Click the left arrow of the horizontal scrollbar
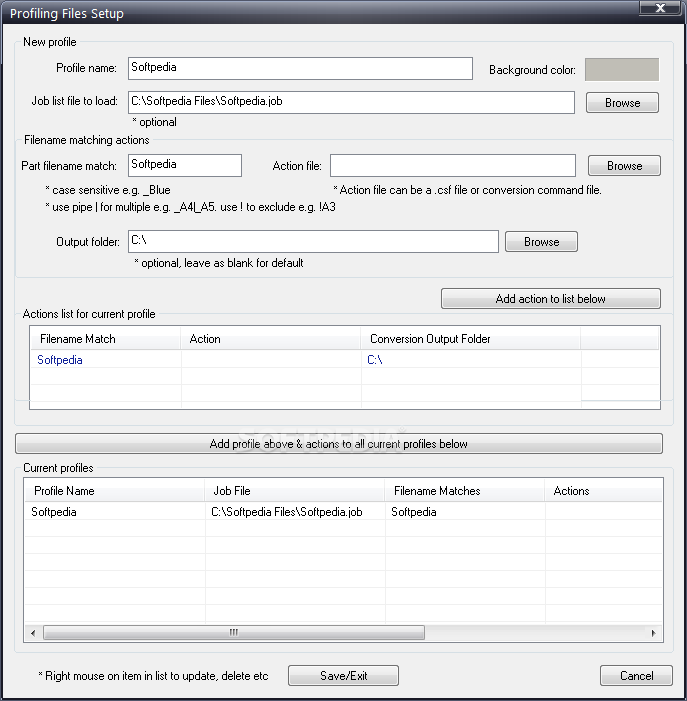The image size is (687, 701). click(33, 633)
